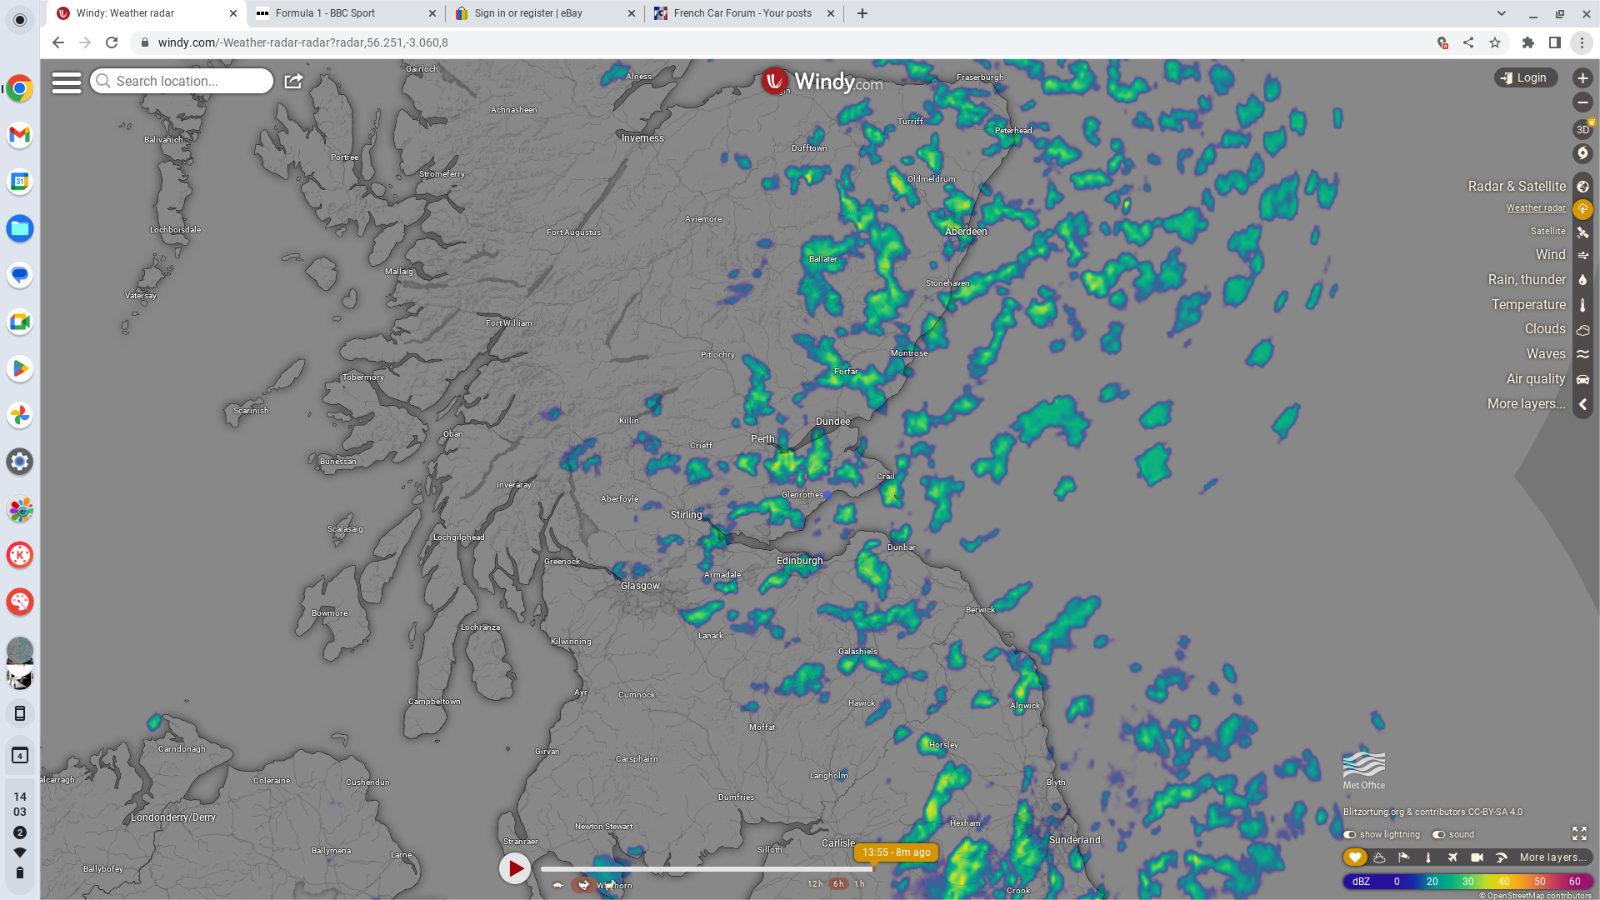Open the airports layer airplane icon
The image size is (1600, 900).
(x=1452, y=857)
